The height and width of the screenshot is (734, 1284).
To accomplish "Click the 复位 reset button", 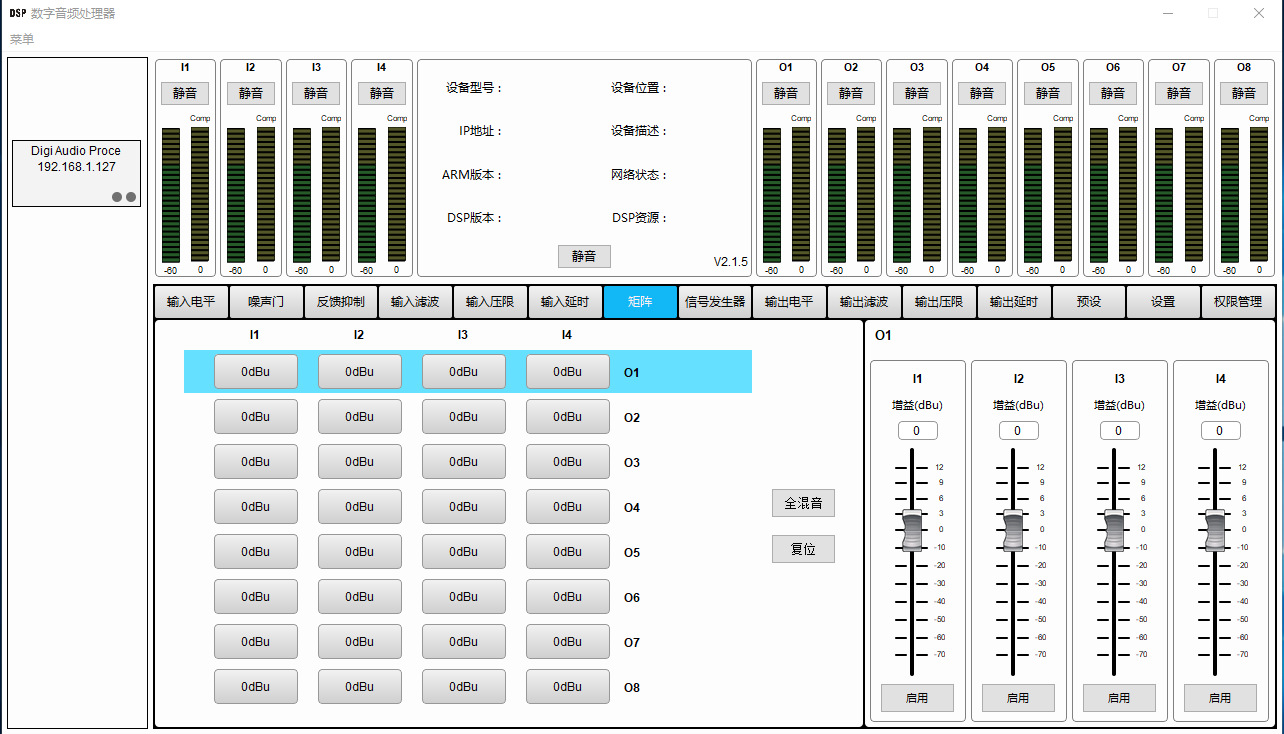I will (x=803, y=549).
